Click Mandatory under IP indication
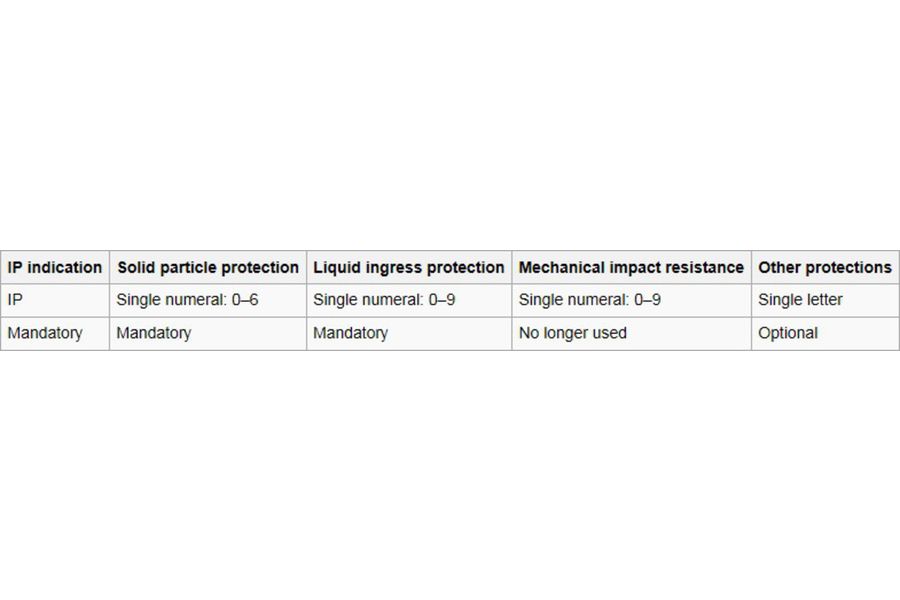 tap(55, 334)
